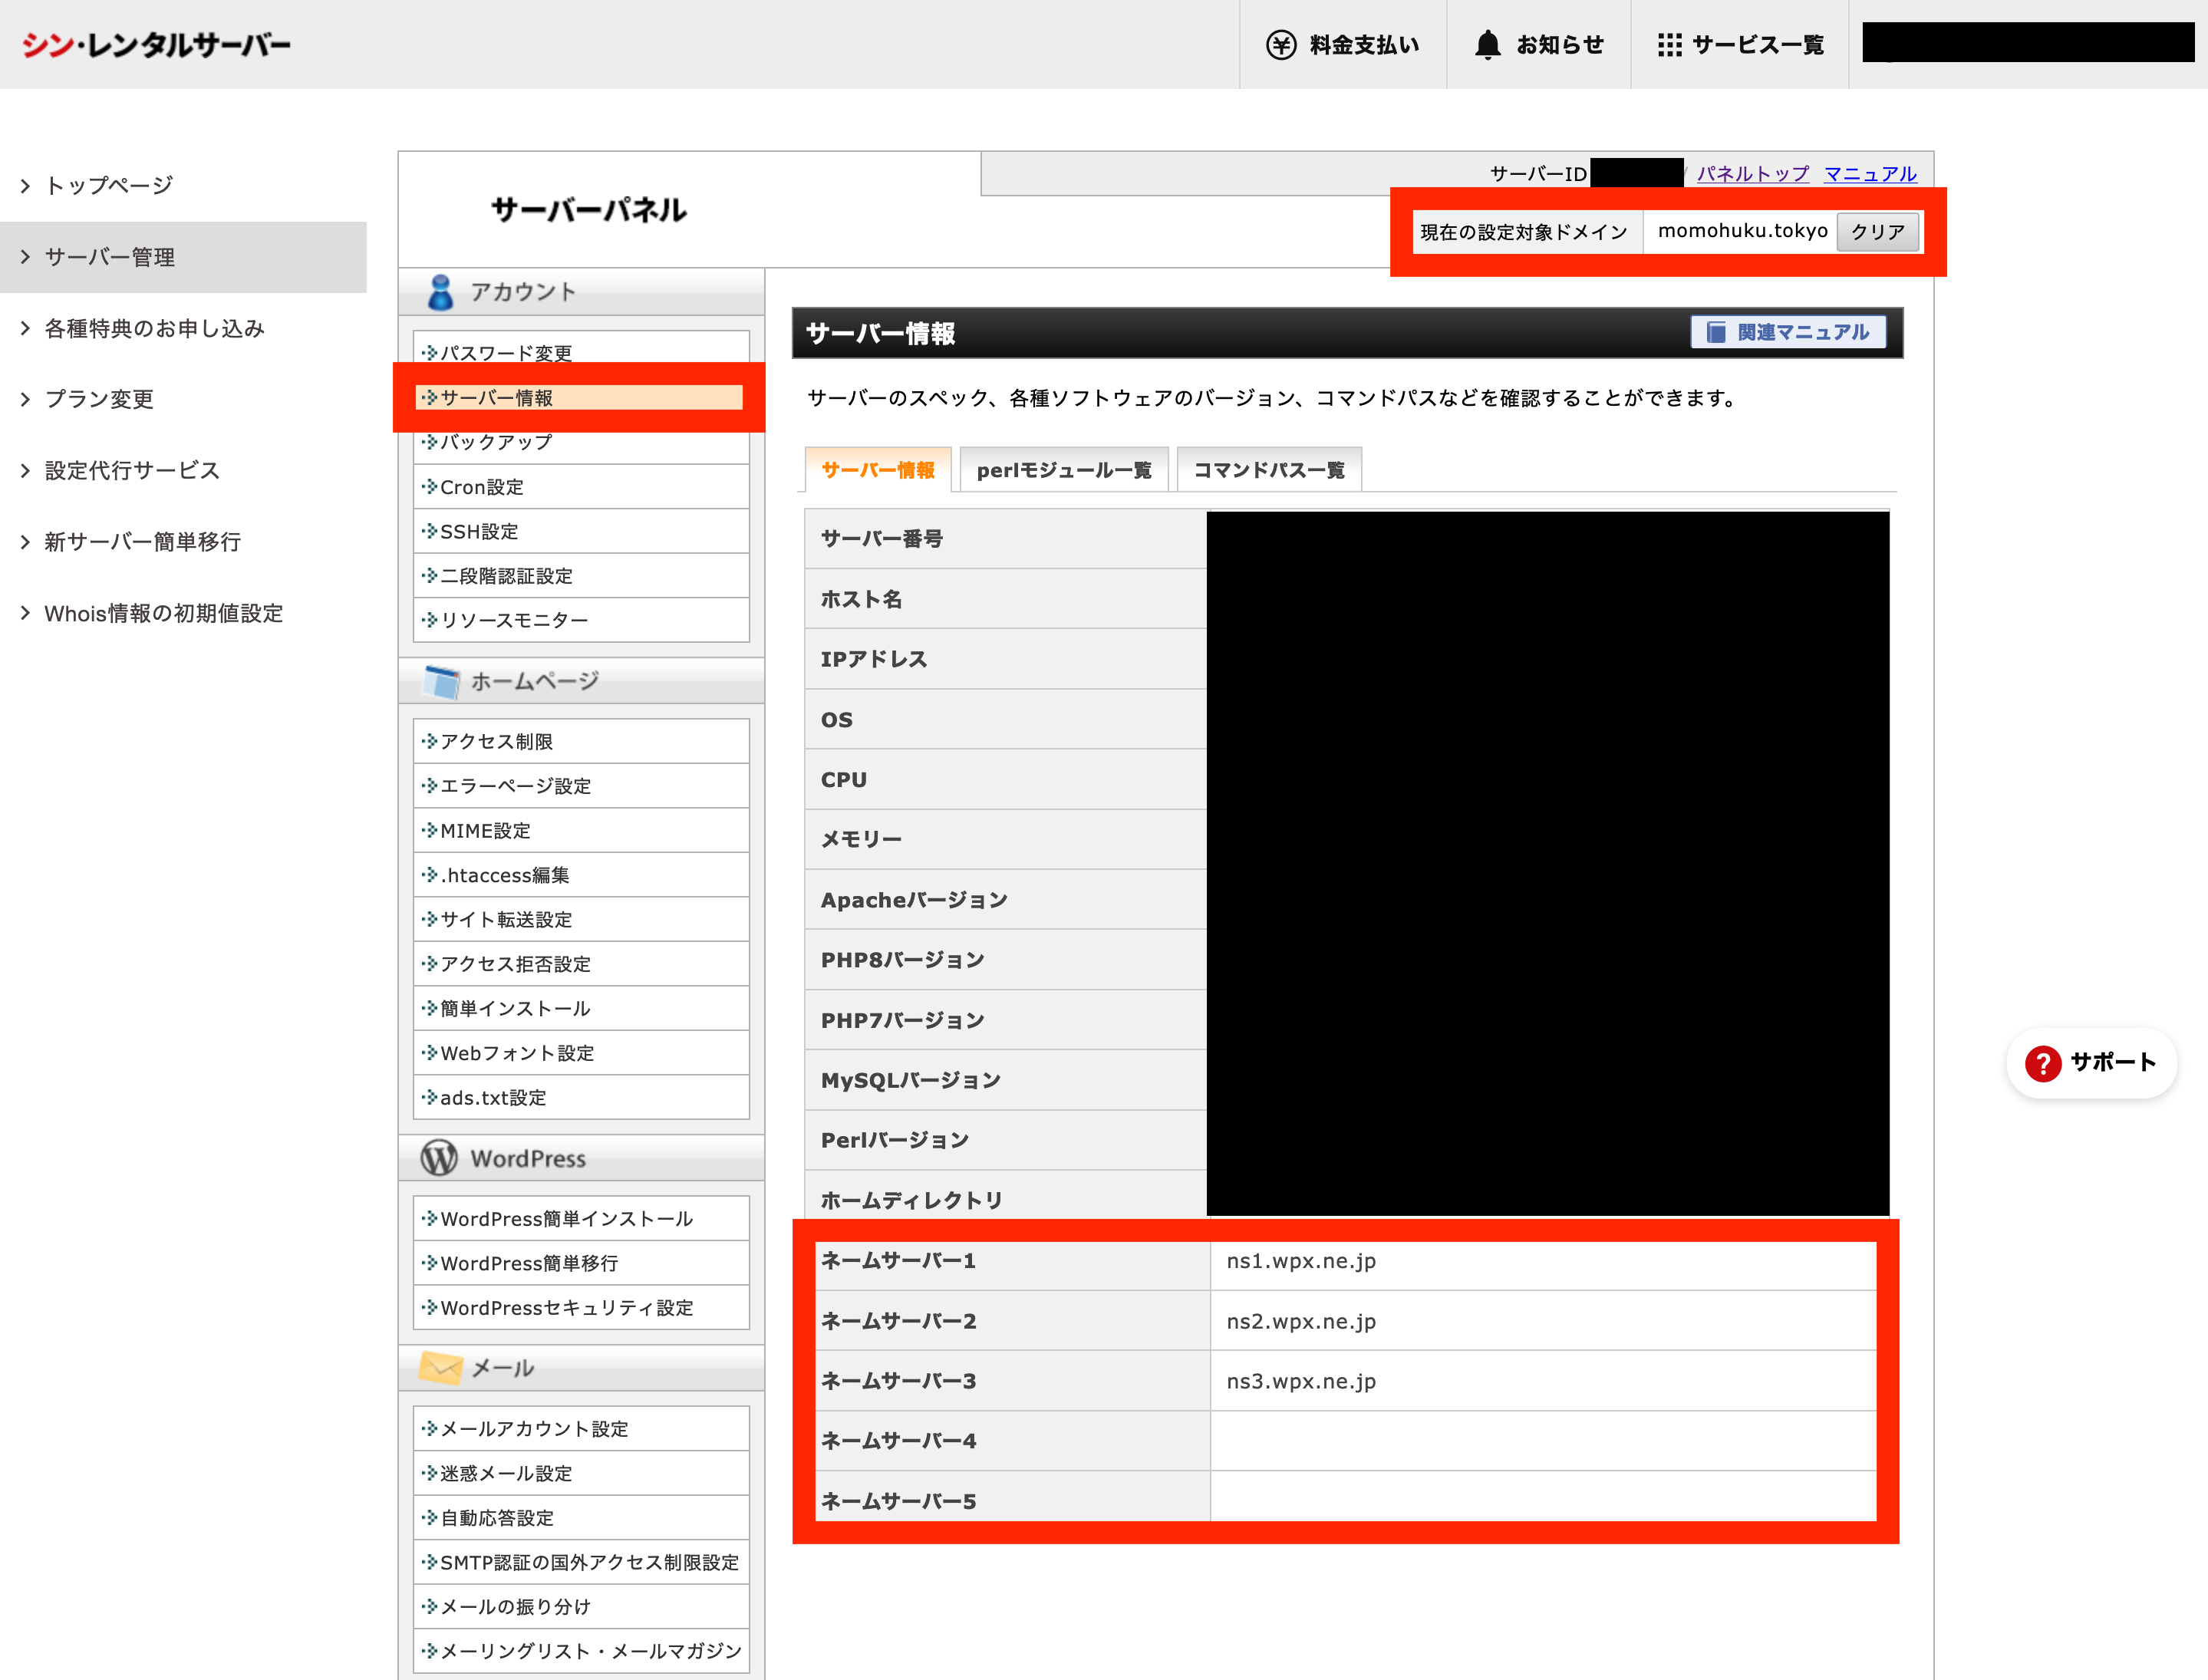Open アクセス制限 menu item
The height and width of the screenshot is (1680, 2208).
pyautogui.click(x=581, y=741)
